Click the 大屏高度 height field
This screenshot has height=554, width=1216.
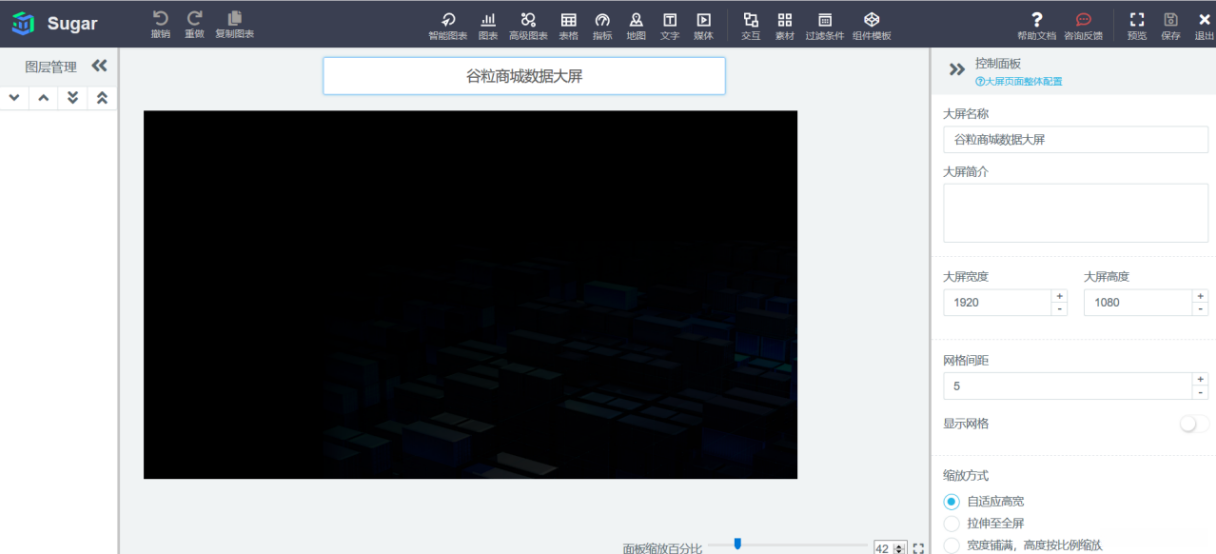(1138, 302)
